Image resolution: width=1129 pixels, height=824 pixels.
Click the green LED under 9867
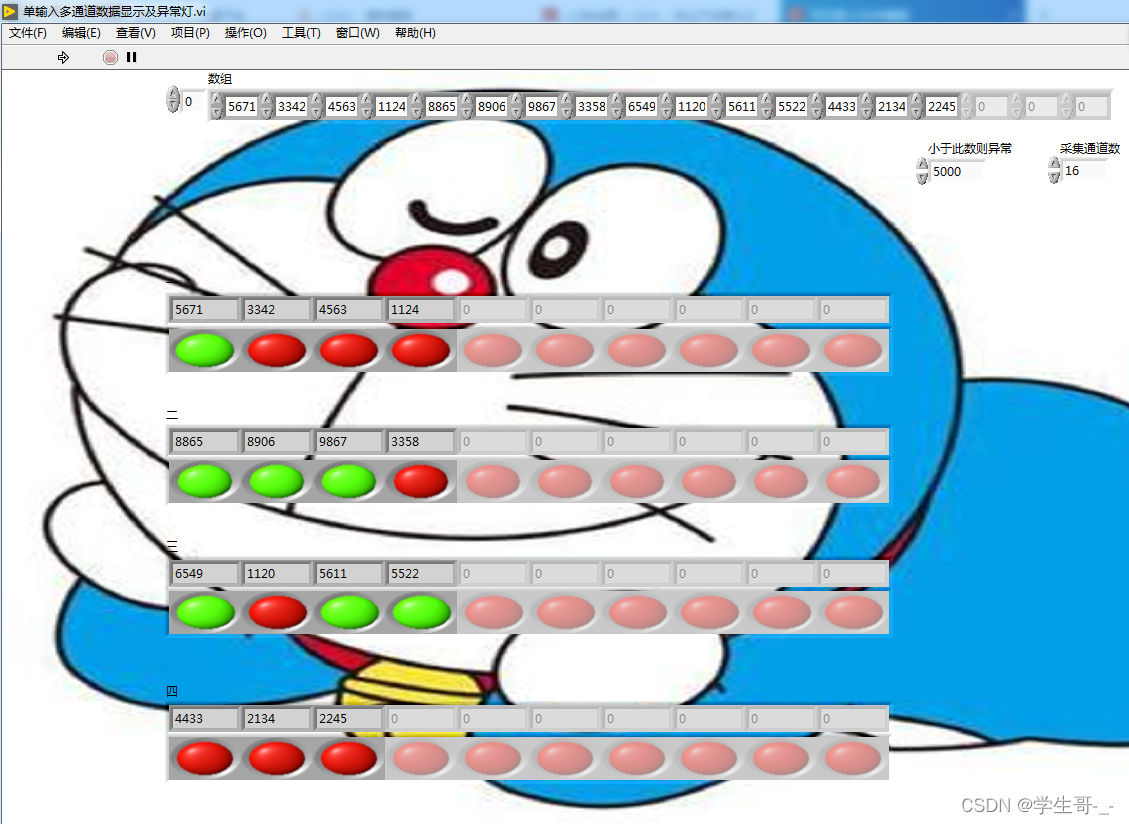[x=348, y=481]
